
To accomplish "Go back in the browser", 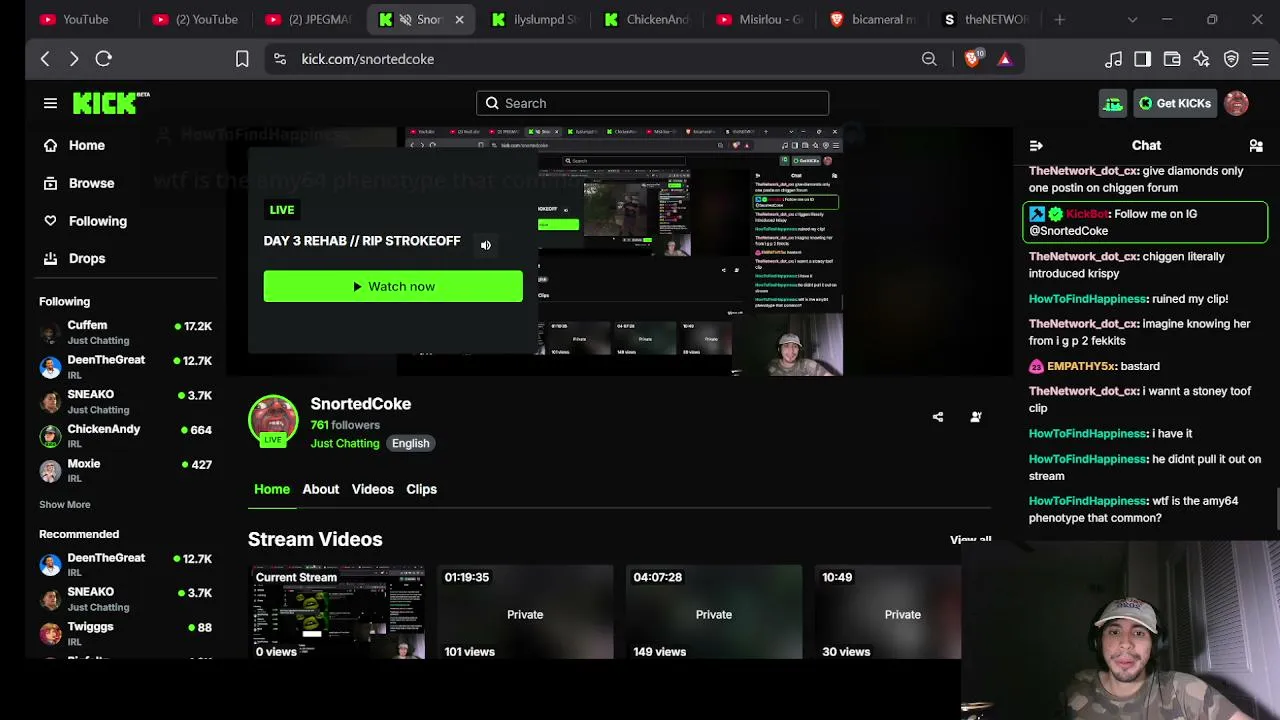I will click(x=45, y=59).
